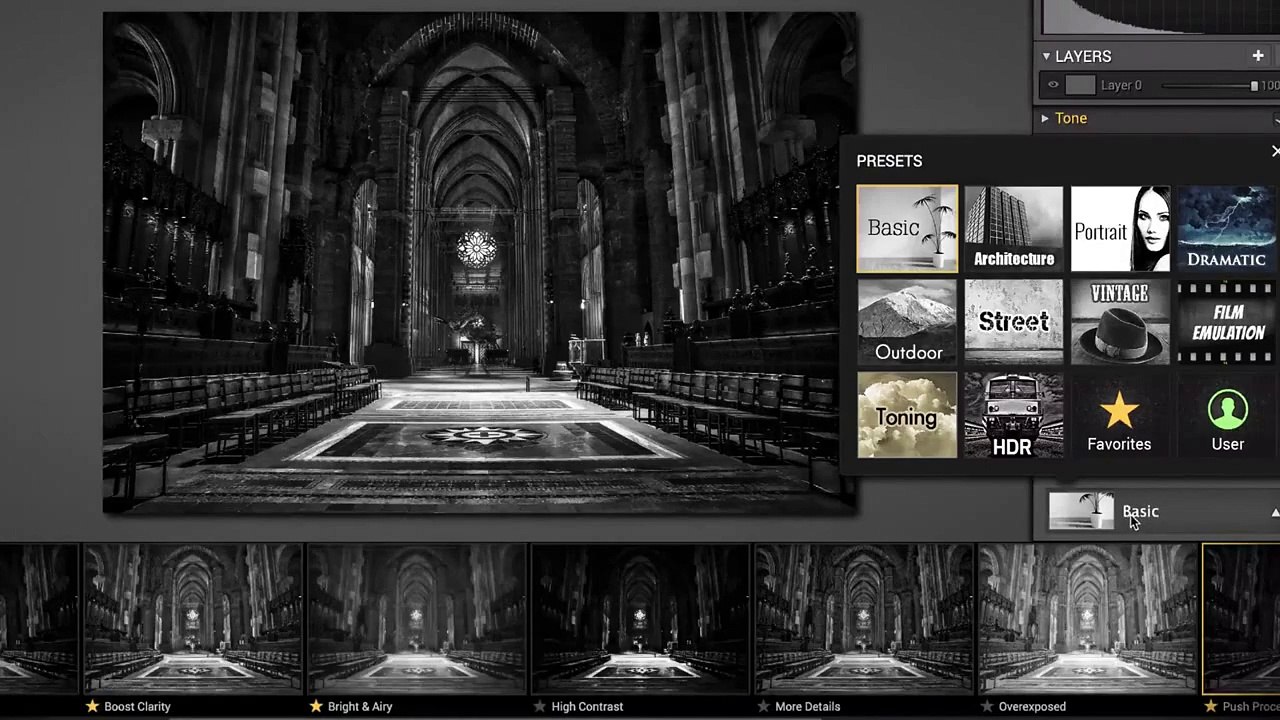The image size is (1280, 720).
Task: Apply the Bright & Airy preset thumbnail
Action: pos(416,619)
